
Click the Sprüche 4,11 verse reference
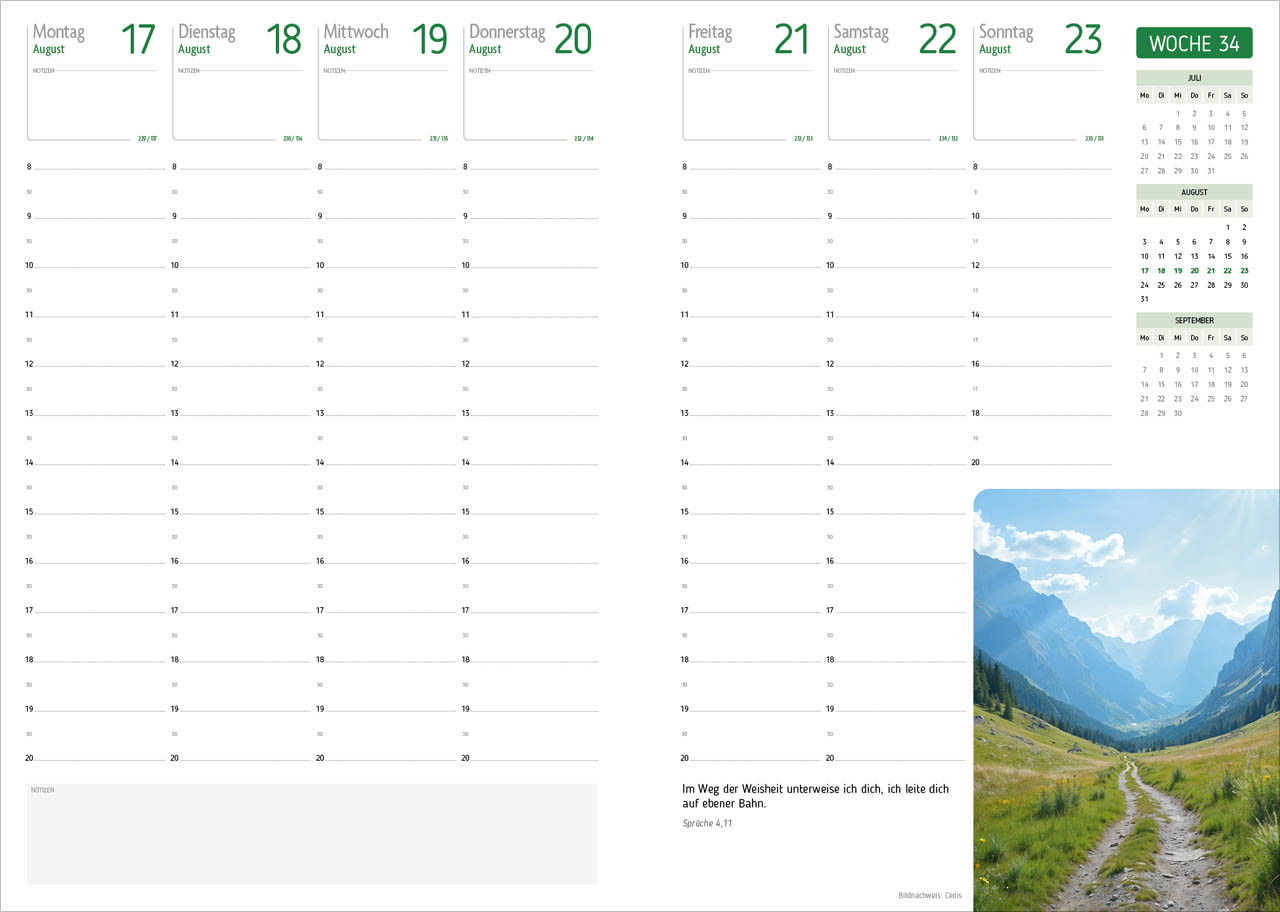[x=707, y=823]
